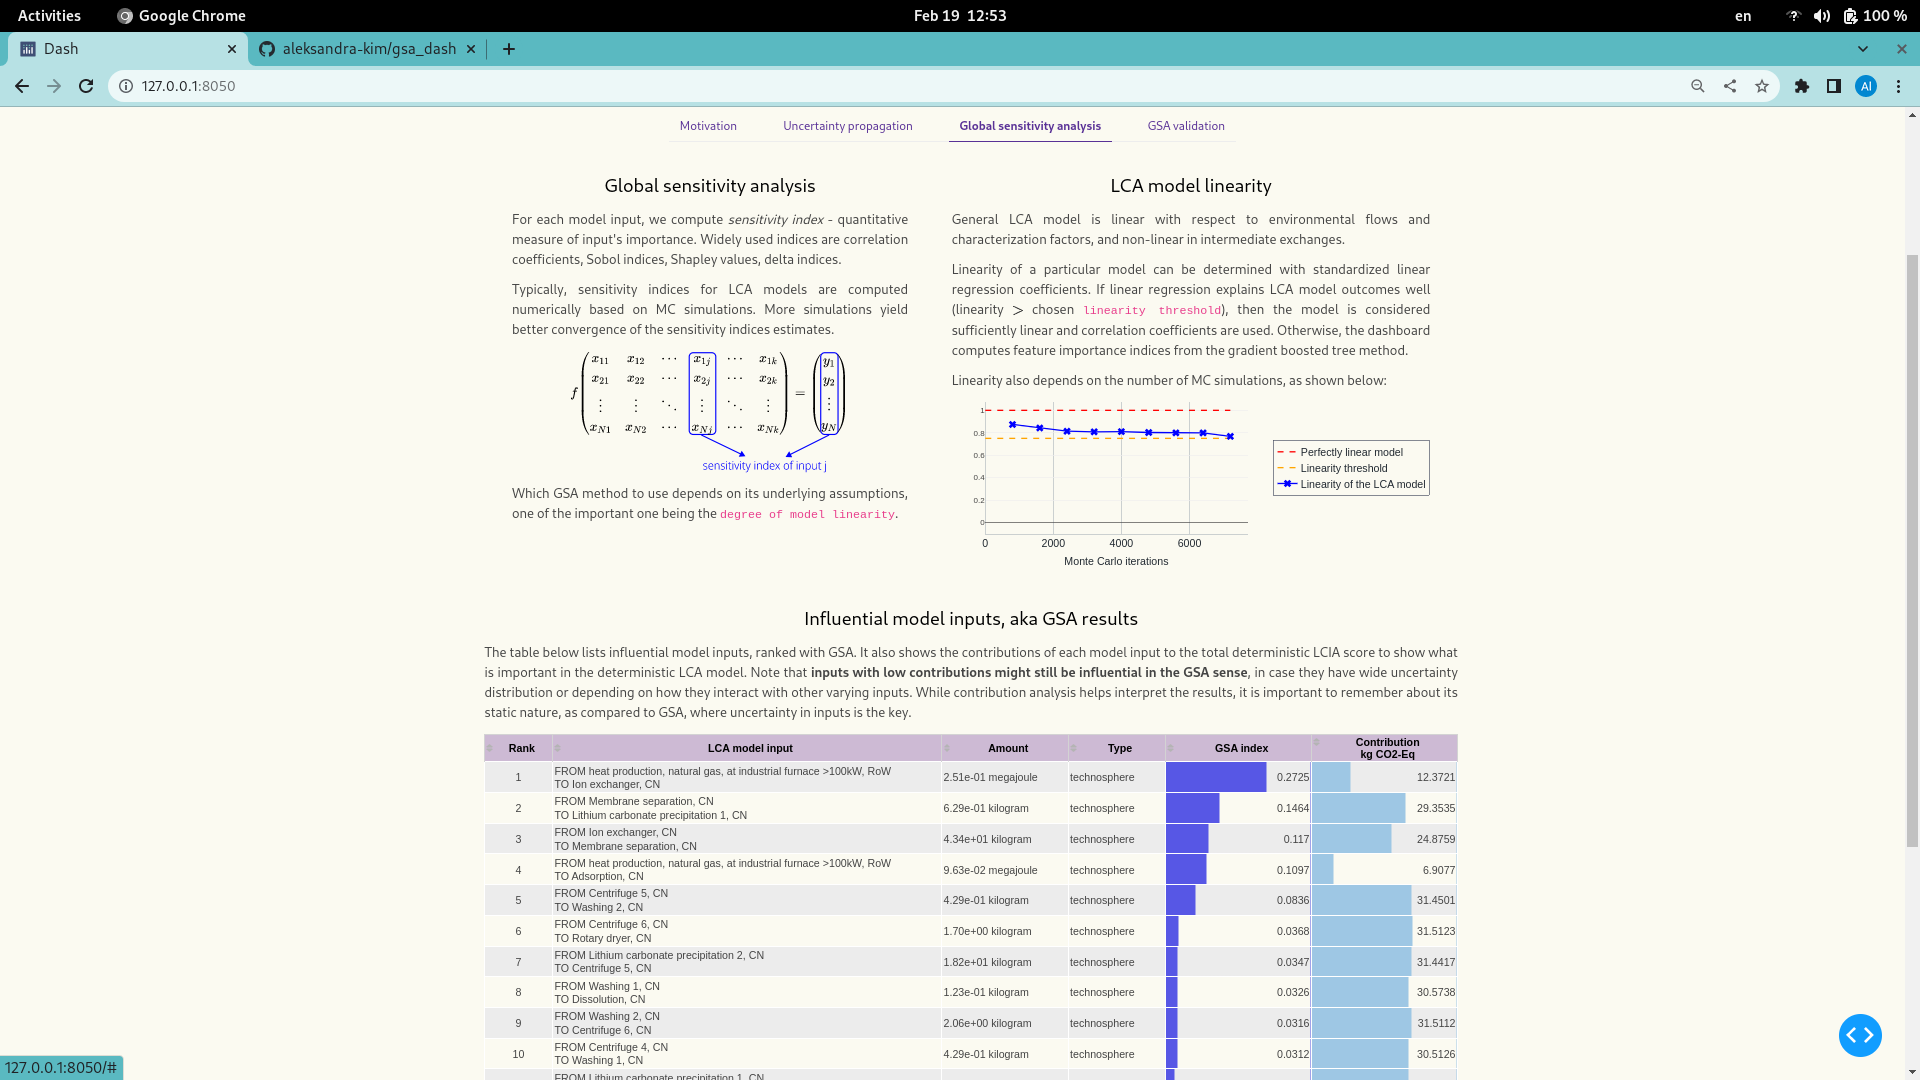Toggle Linearity threshold legend trace
Viewport: 1920px width, 1080px height.
(x=1343, y=468)
